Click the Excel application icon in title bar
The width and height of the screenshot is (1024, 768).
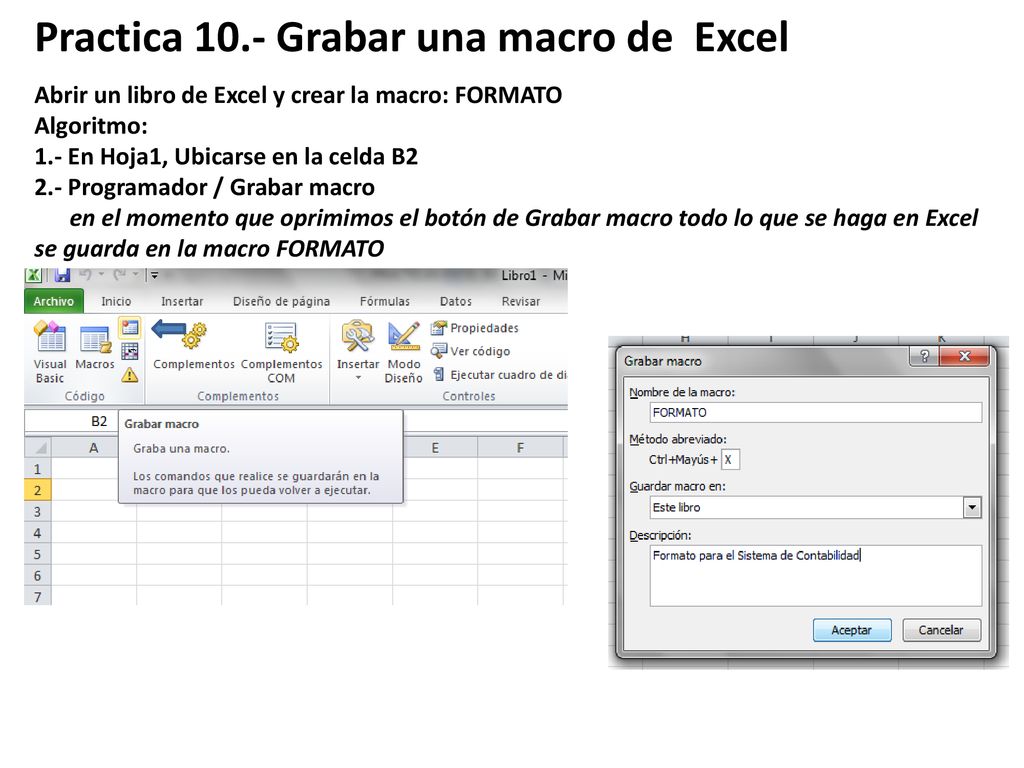[x=34, y=276]
